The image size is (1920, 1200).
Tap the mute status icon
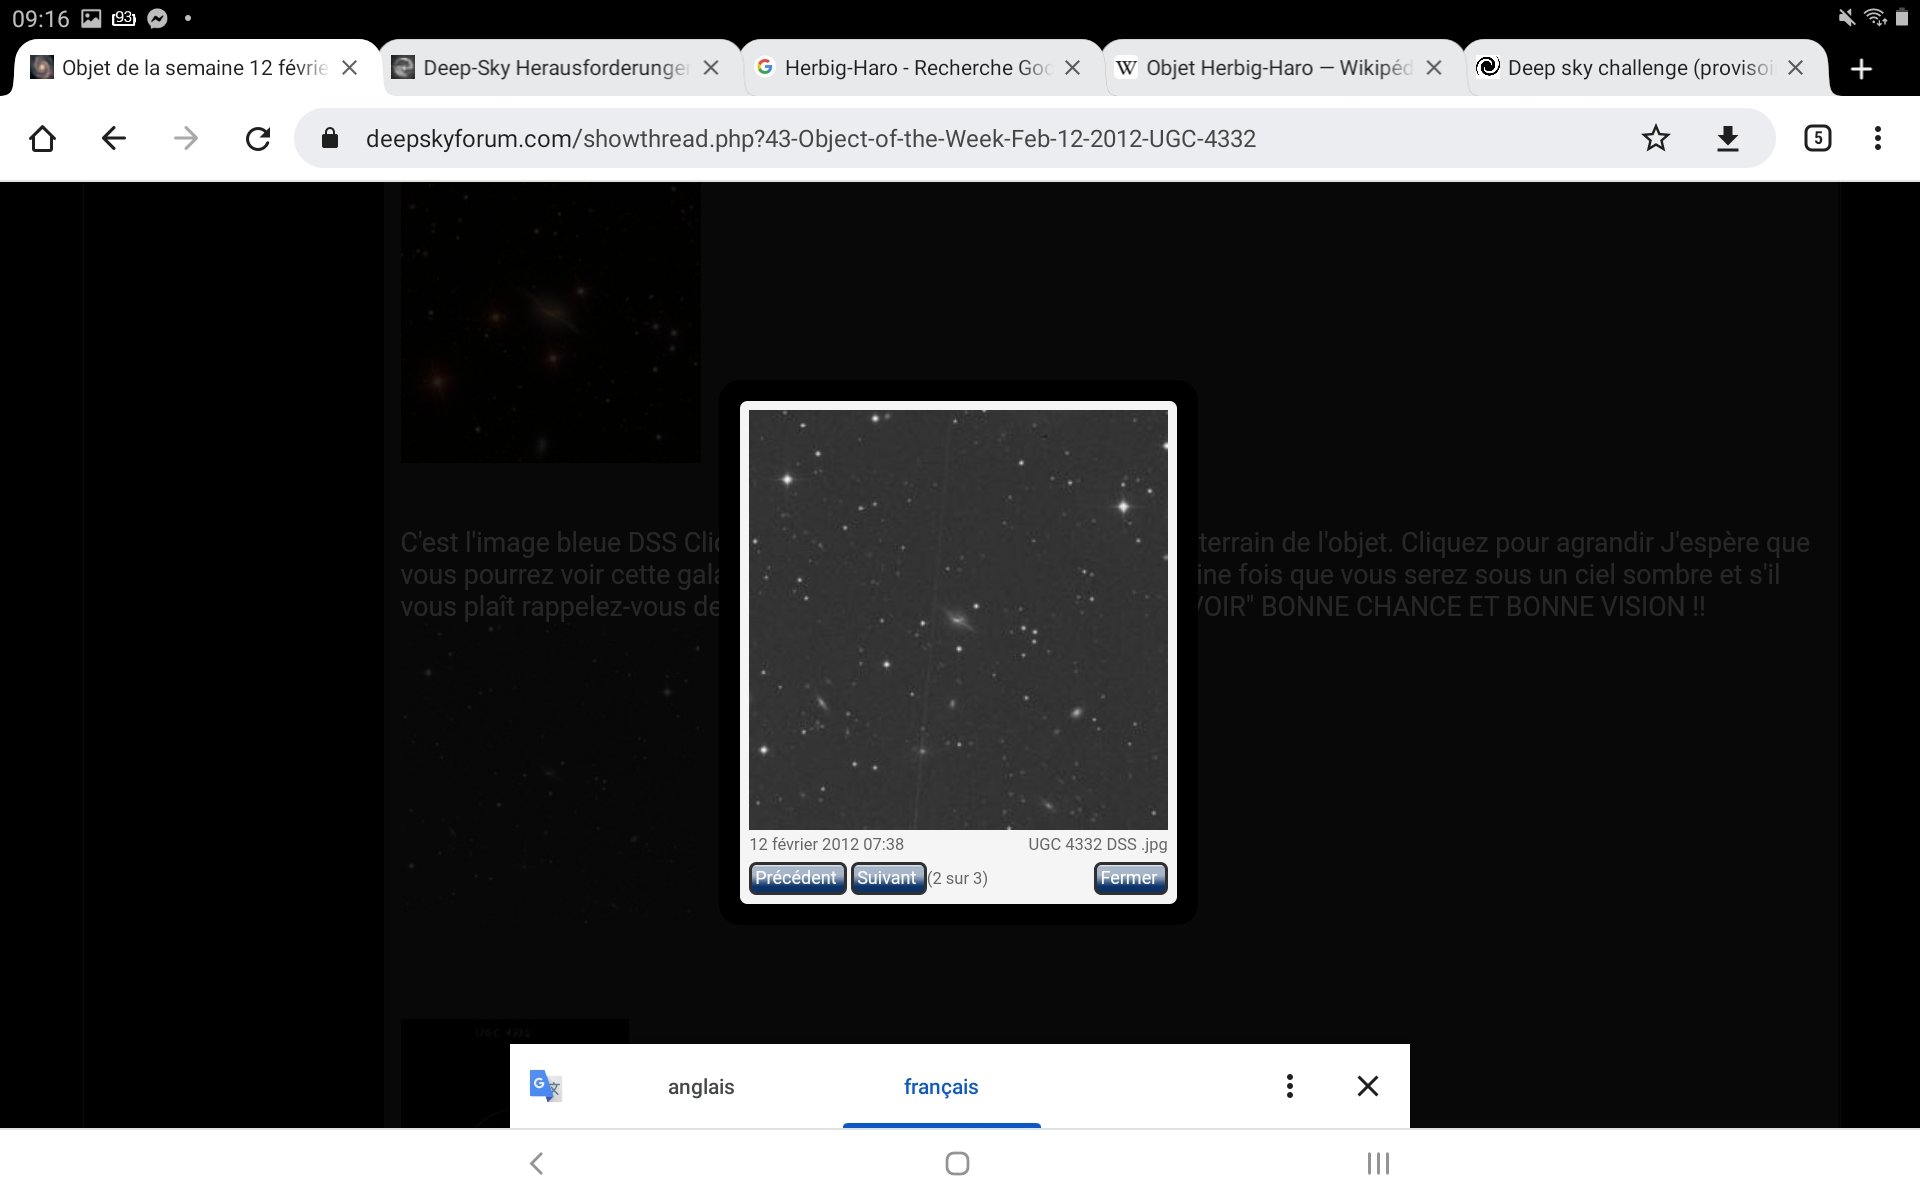point(1846,18)
